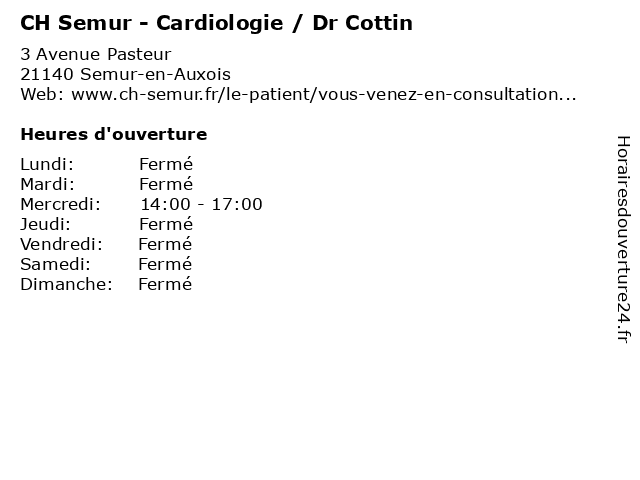Click the postal line 21140 Semur-en-Auxois
The image size is (640, 480).
(x=125, y=74)
